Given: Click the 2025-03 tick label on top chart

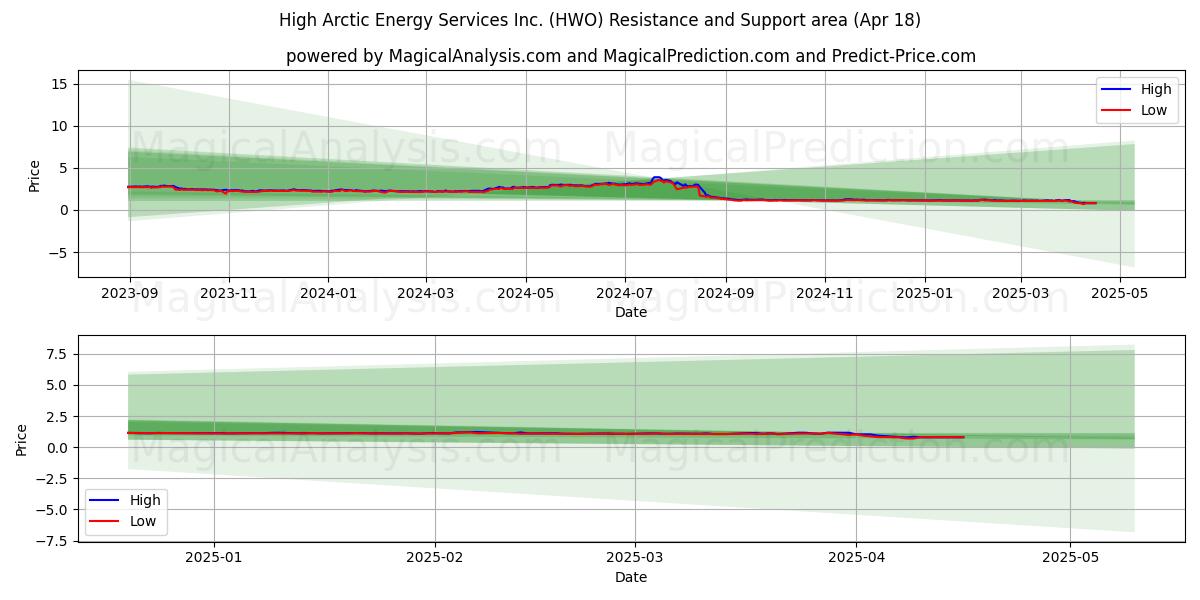Looking at the screenshot, I should click(1021, 294).
